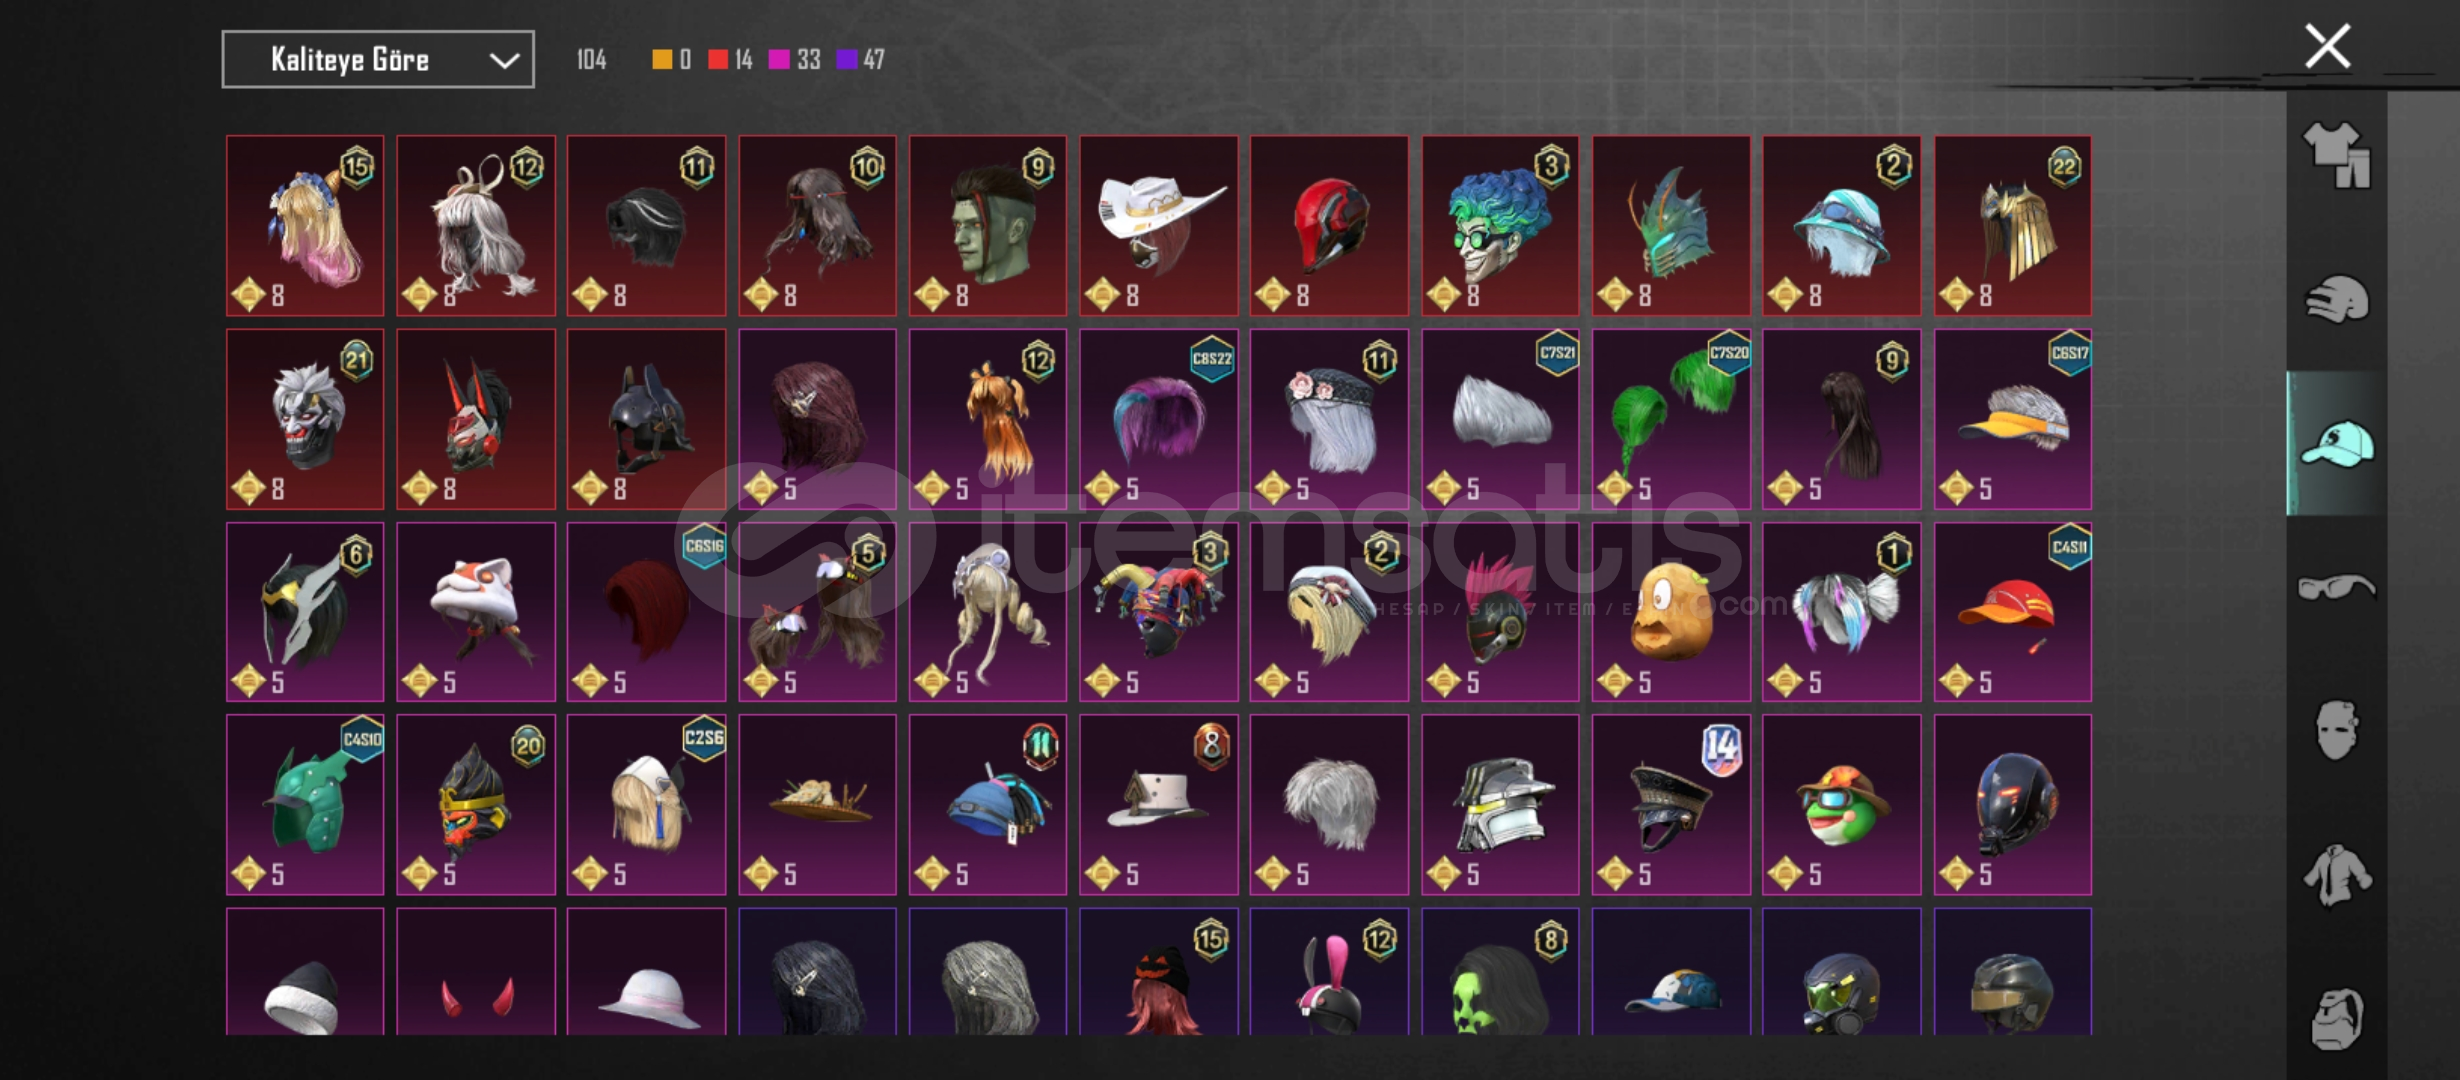2460x1080 pixels.
Task: Select the helmet category icon in sidebar
Action: pyautogui.click(x=2337, y=299)
